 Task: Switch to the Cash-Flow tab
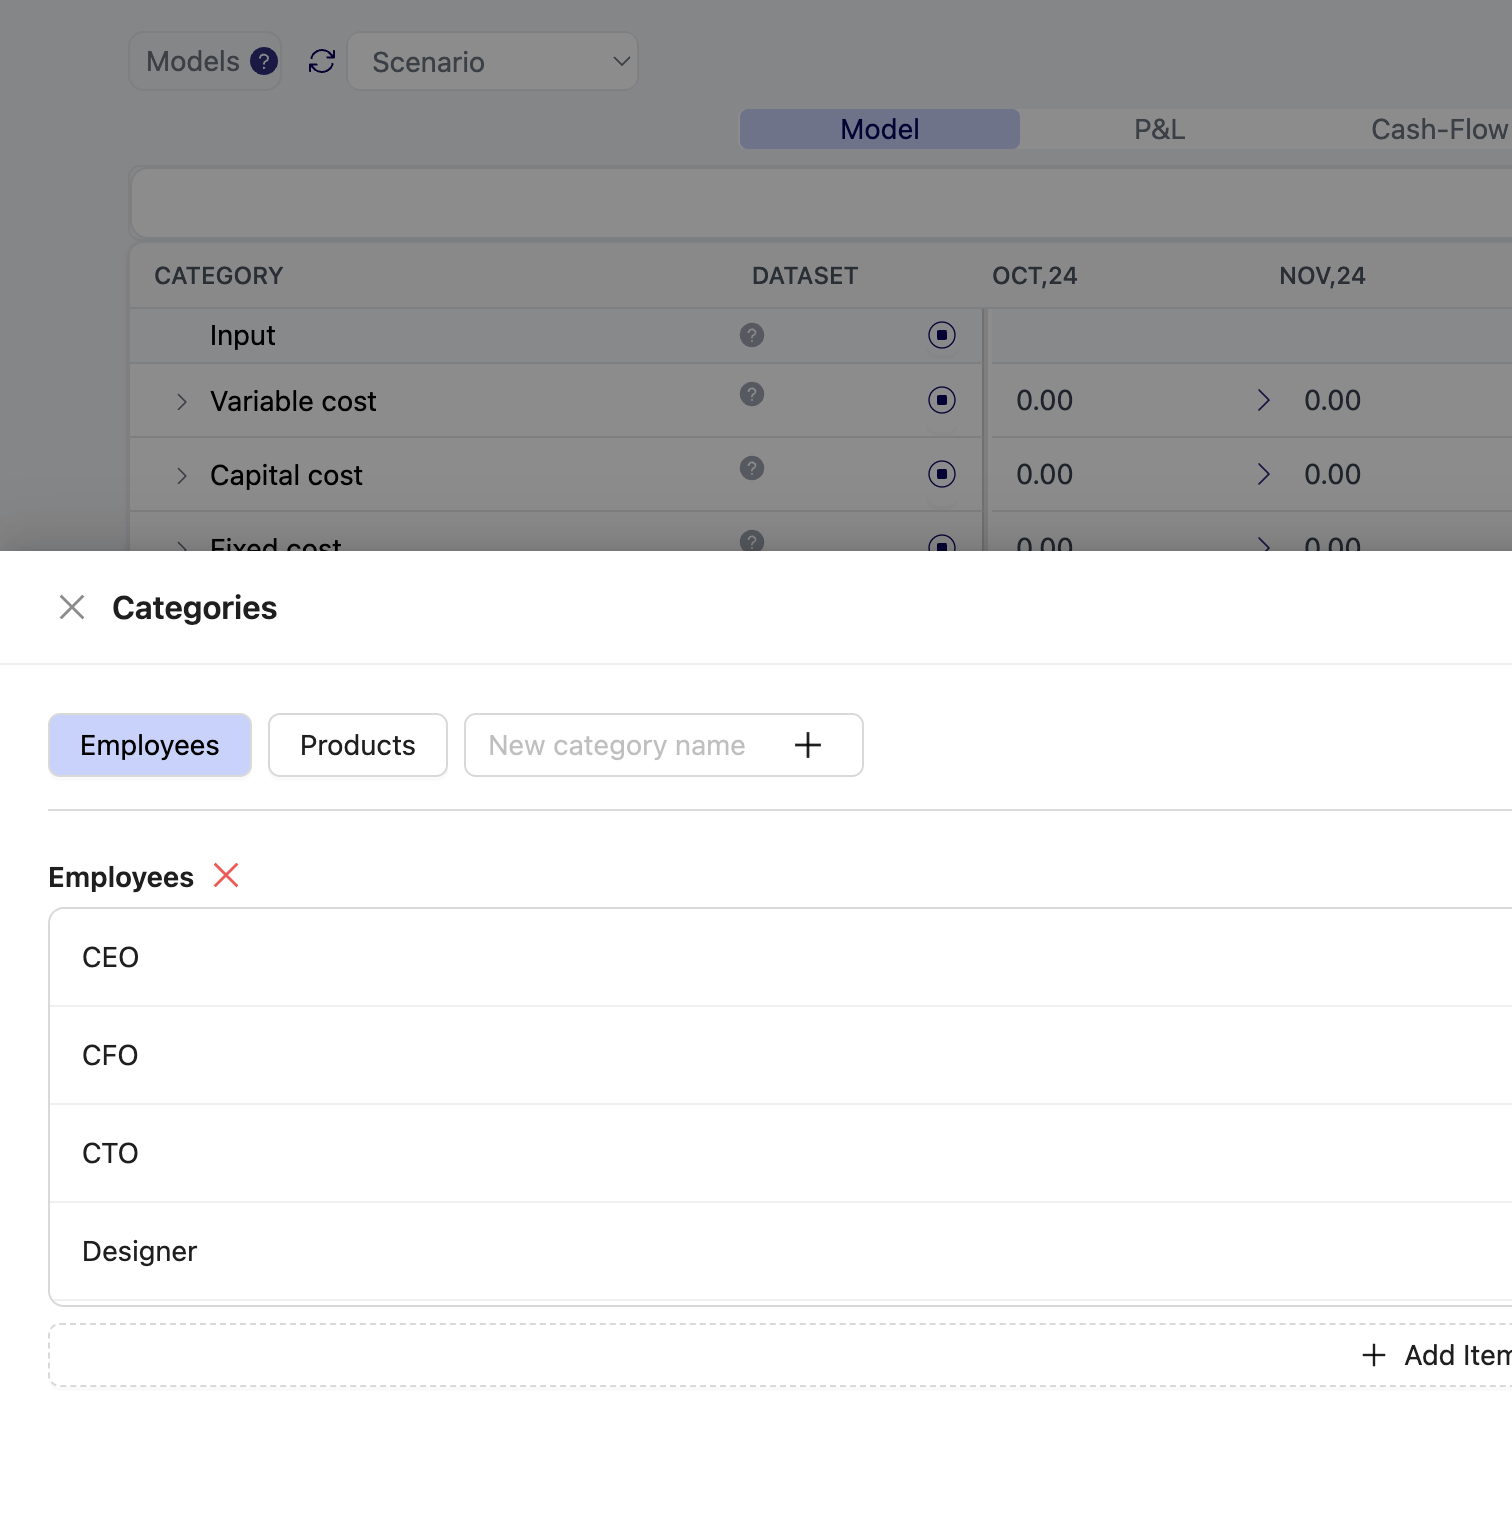[1438, 129]
